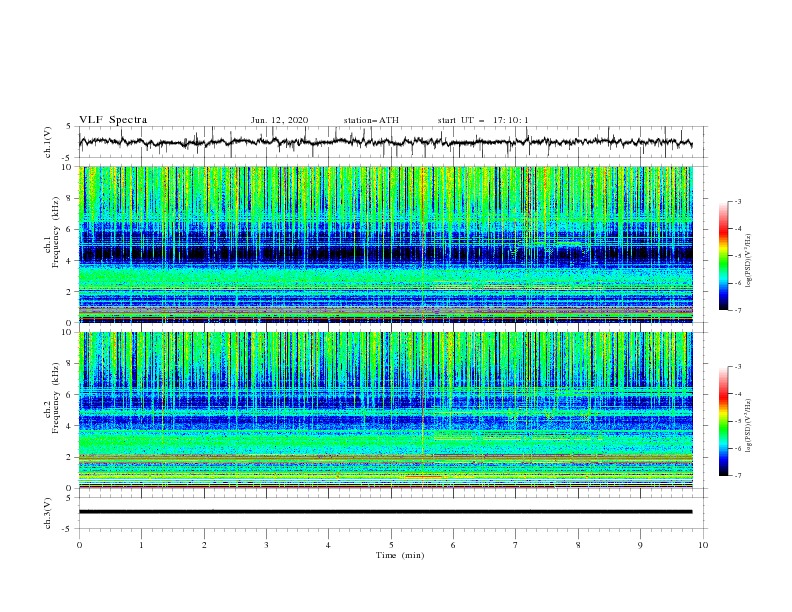This screenshot has width=792, height=612.
Task: Click the ch.1 PSD color scale bar
Action: coord(724,256)
